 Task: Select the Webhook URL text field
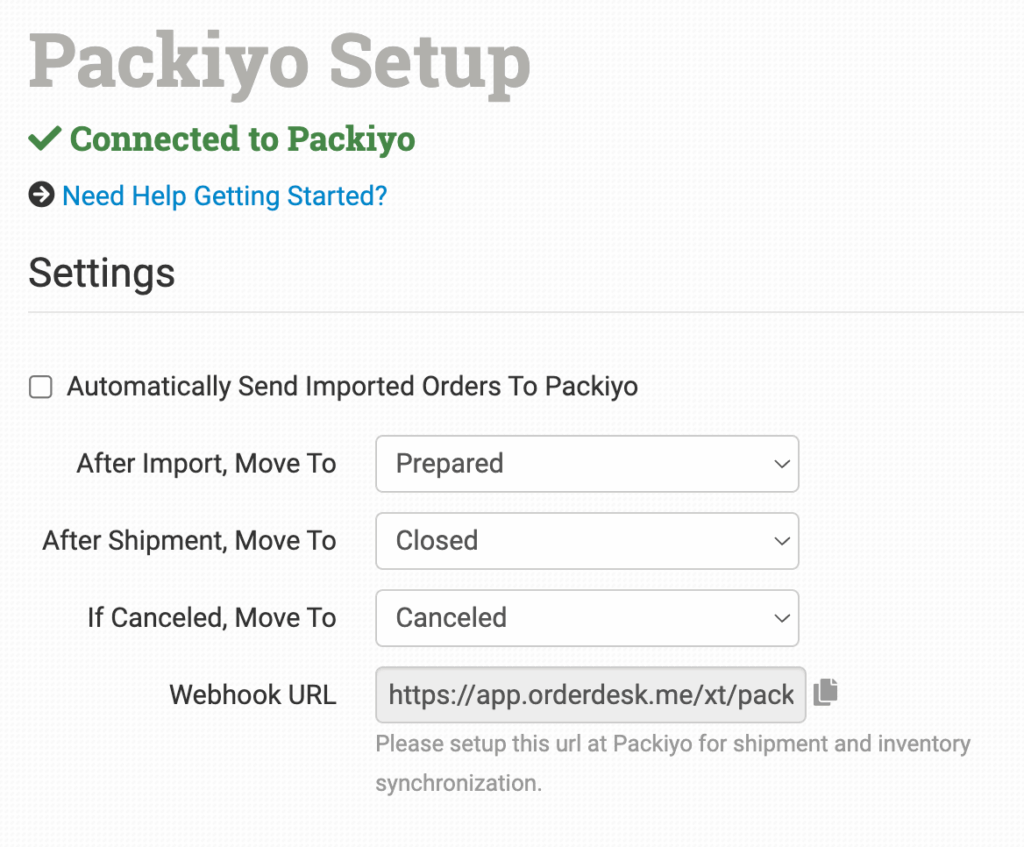pyautogui.click(x=590, y=694)
